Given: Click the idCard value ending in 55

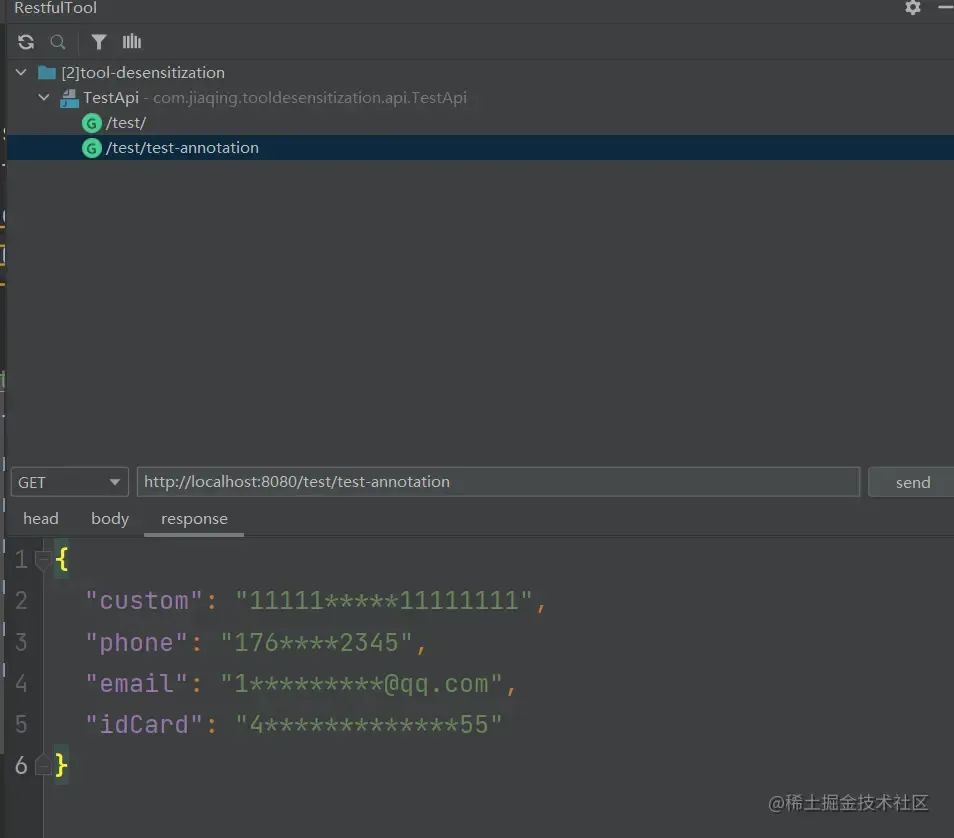Looking at the screenshot, I should (369, 725).
